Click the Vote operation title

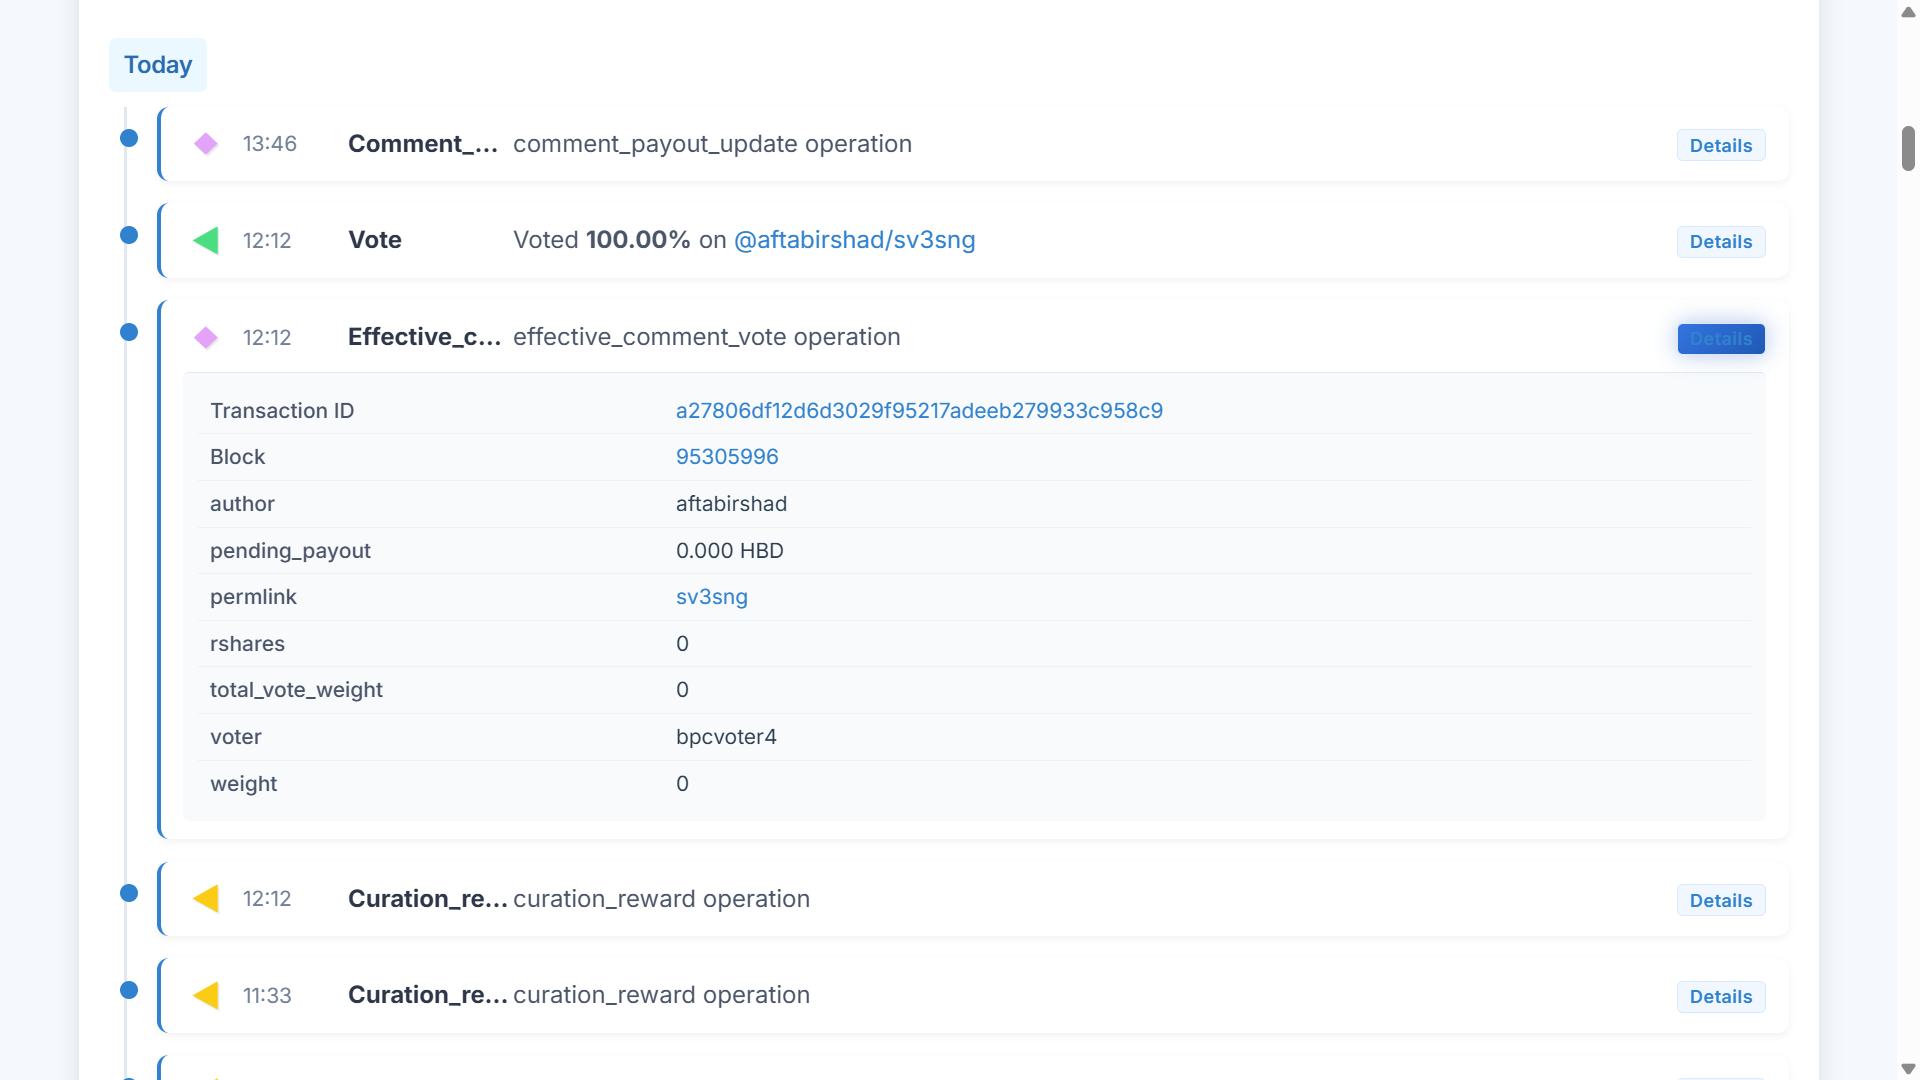[375, 240]
